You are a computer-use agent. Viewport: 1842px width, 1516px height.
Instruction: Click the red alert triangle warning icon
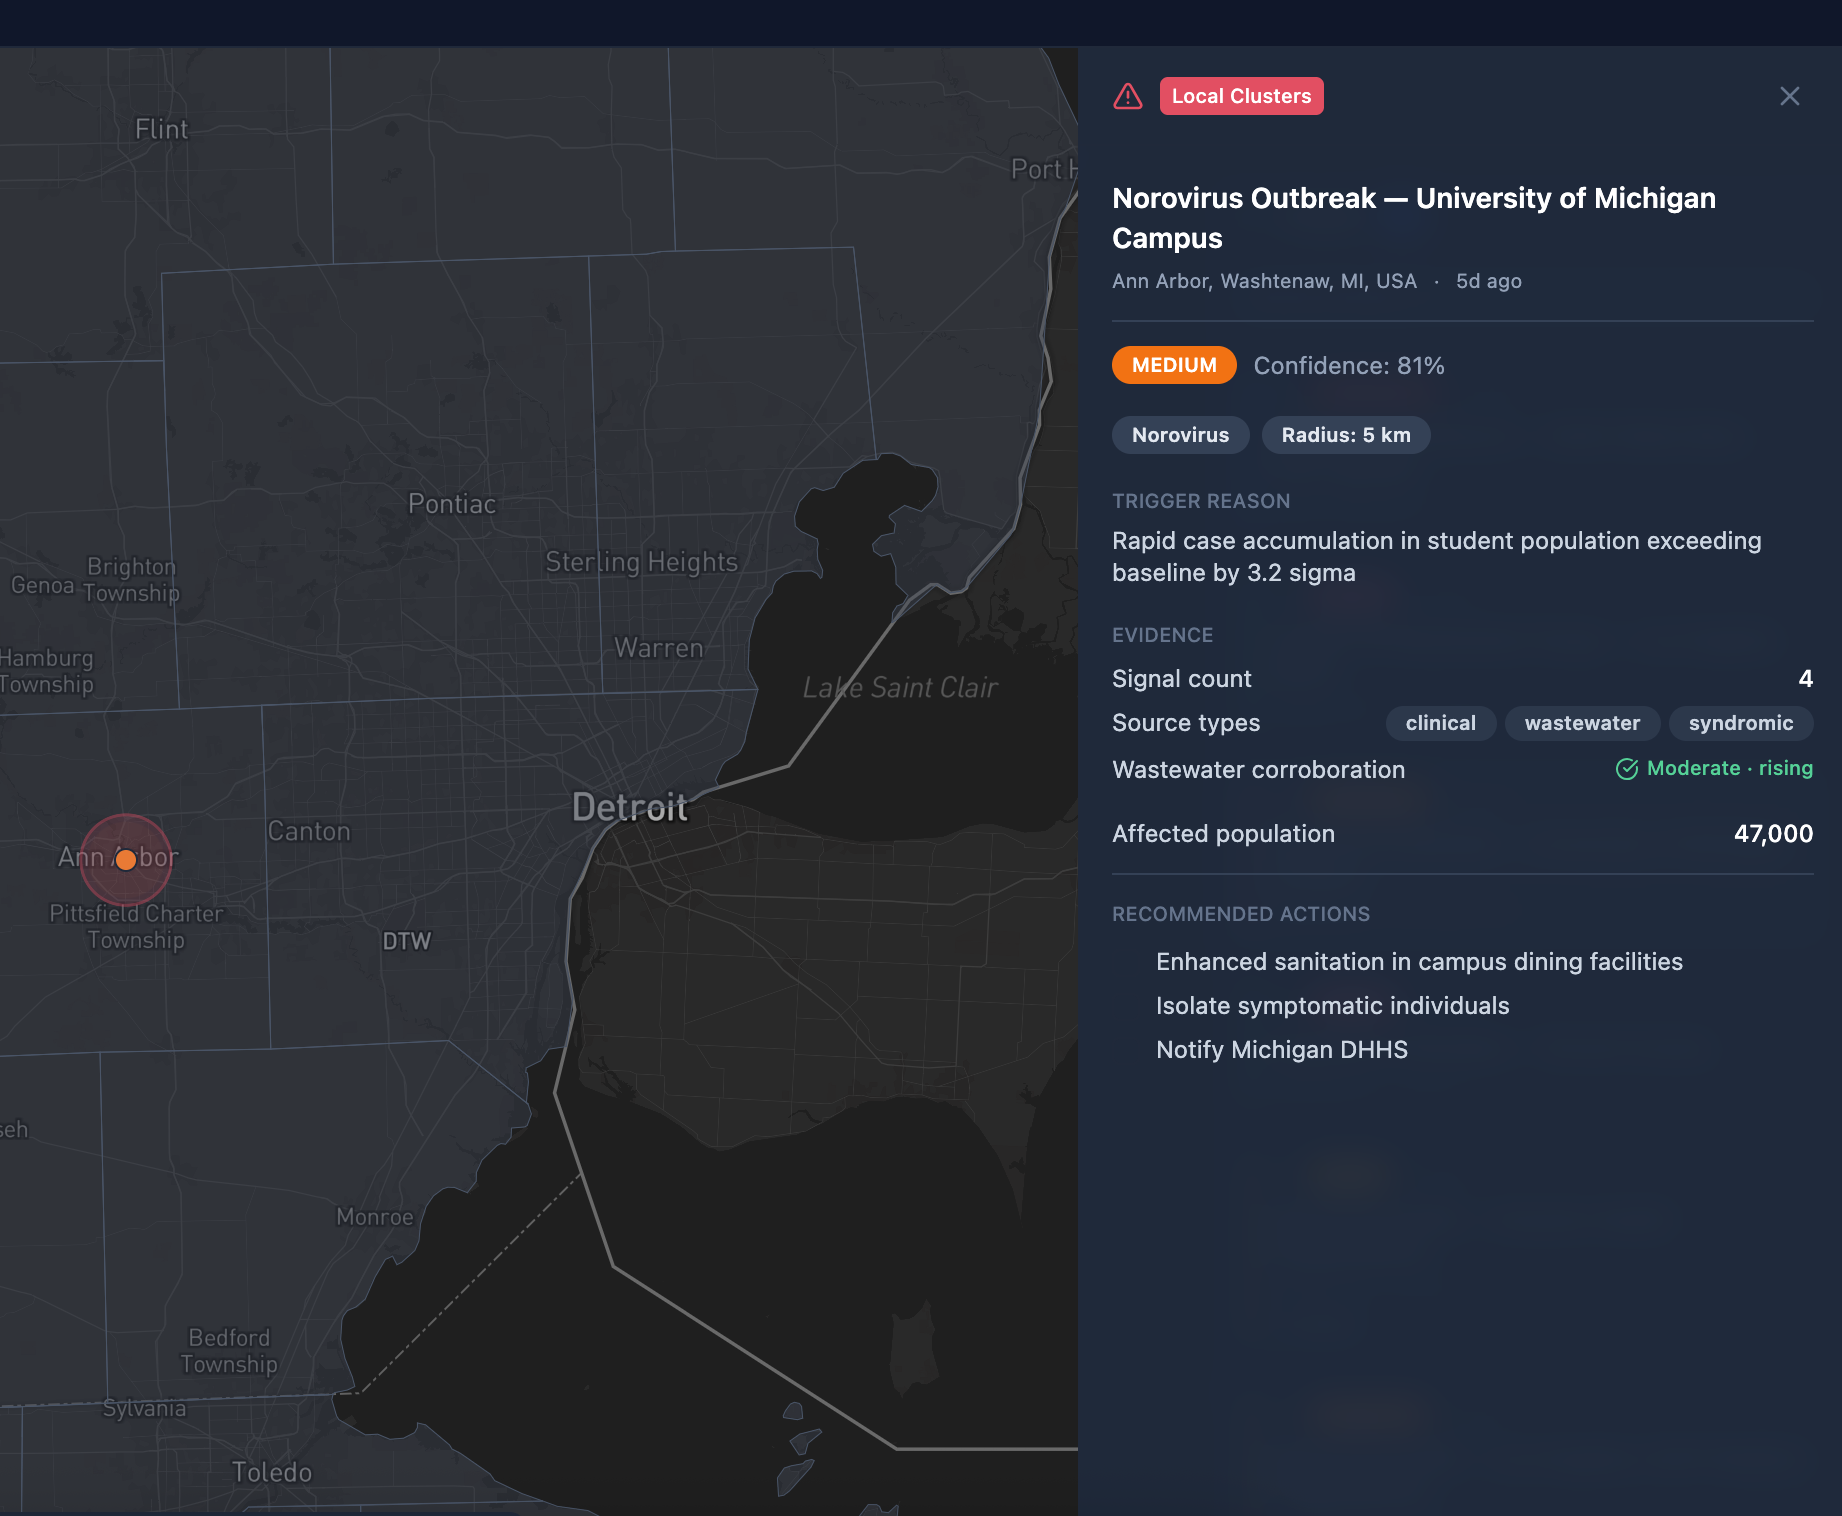pyautogui.click(x=1128, y=96)
